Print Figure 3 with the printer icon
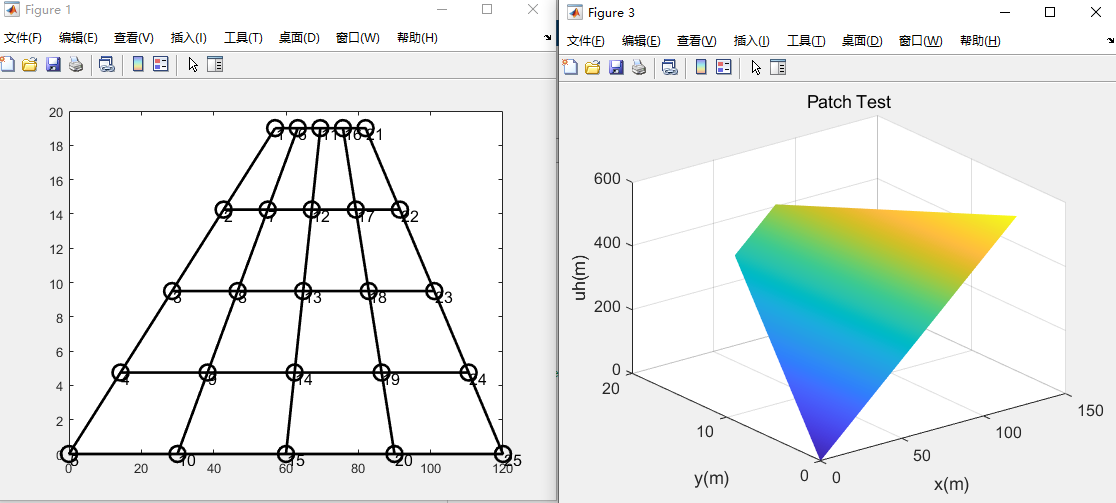This screenshot has height=503, width=1116. click(x=639, y=68)
